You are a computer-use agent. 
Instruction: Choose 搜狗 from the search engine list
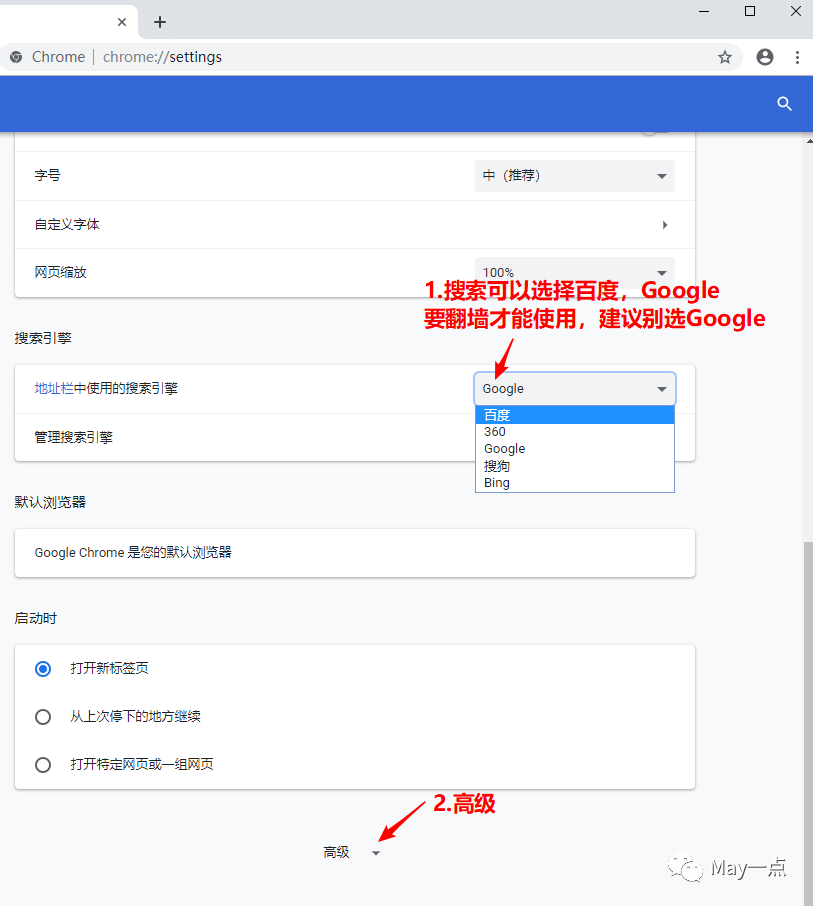[574, 466]
